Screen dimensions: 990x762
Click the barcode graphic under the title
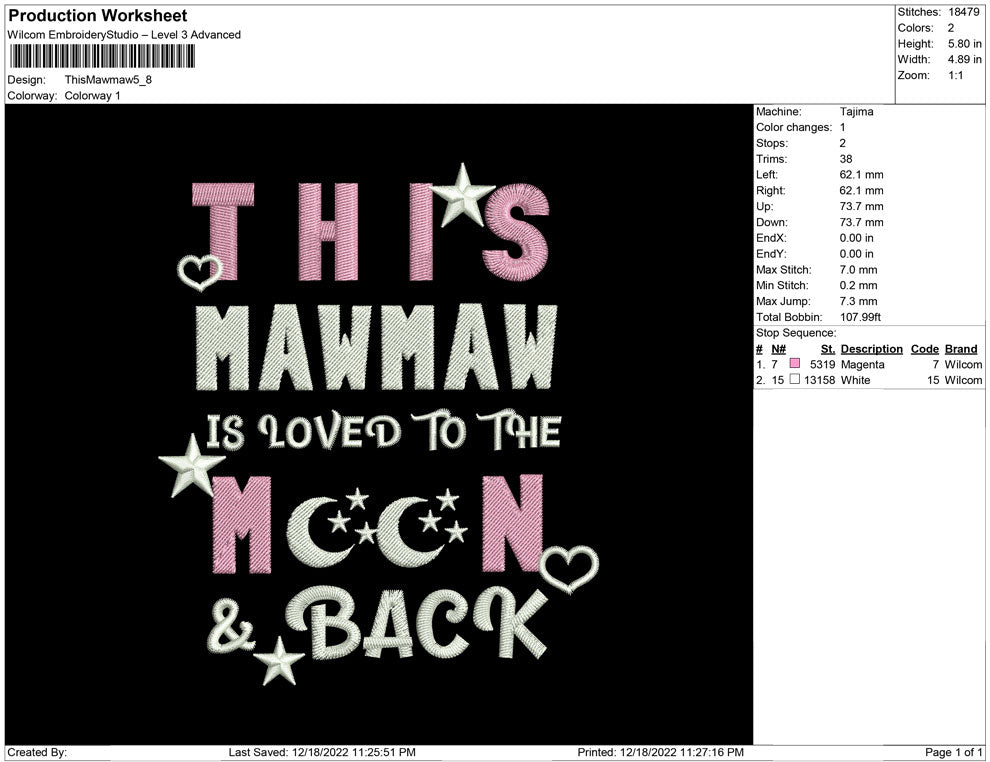click(x=102, y=56)
